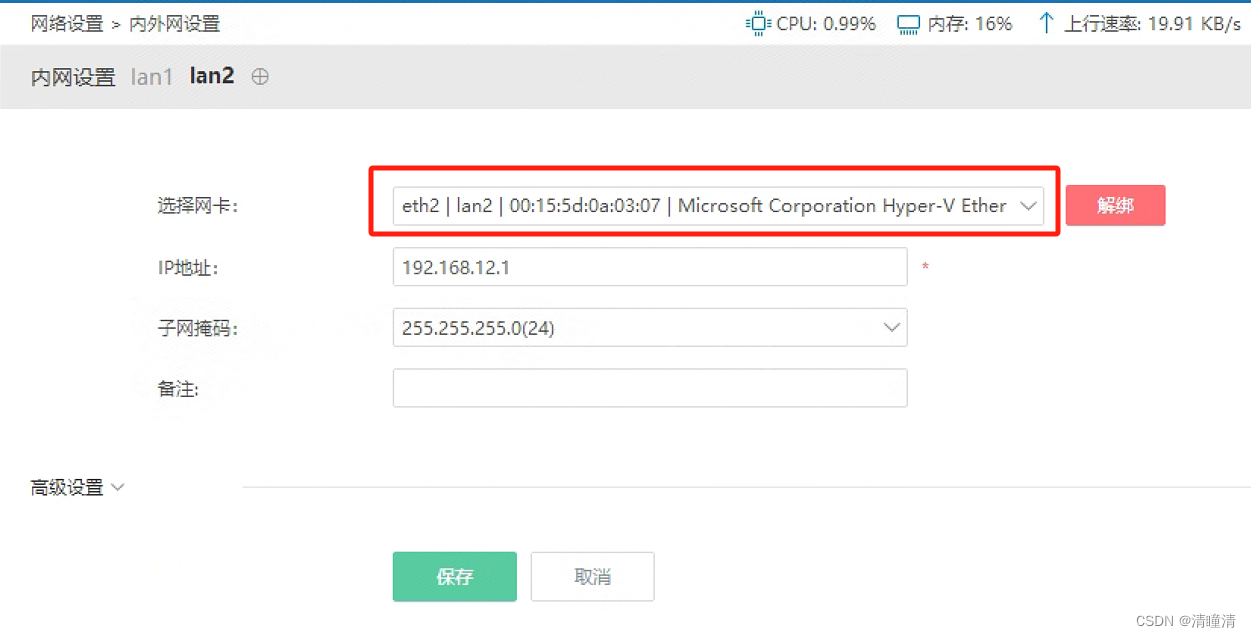Viewport: 1251px width, 637px height.
Task: Click the 内网设置 heading
Action: (x=73, y=77)
